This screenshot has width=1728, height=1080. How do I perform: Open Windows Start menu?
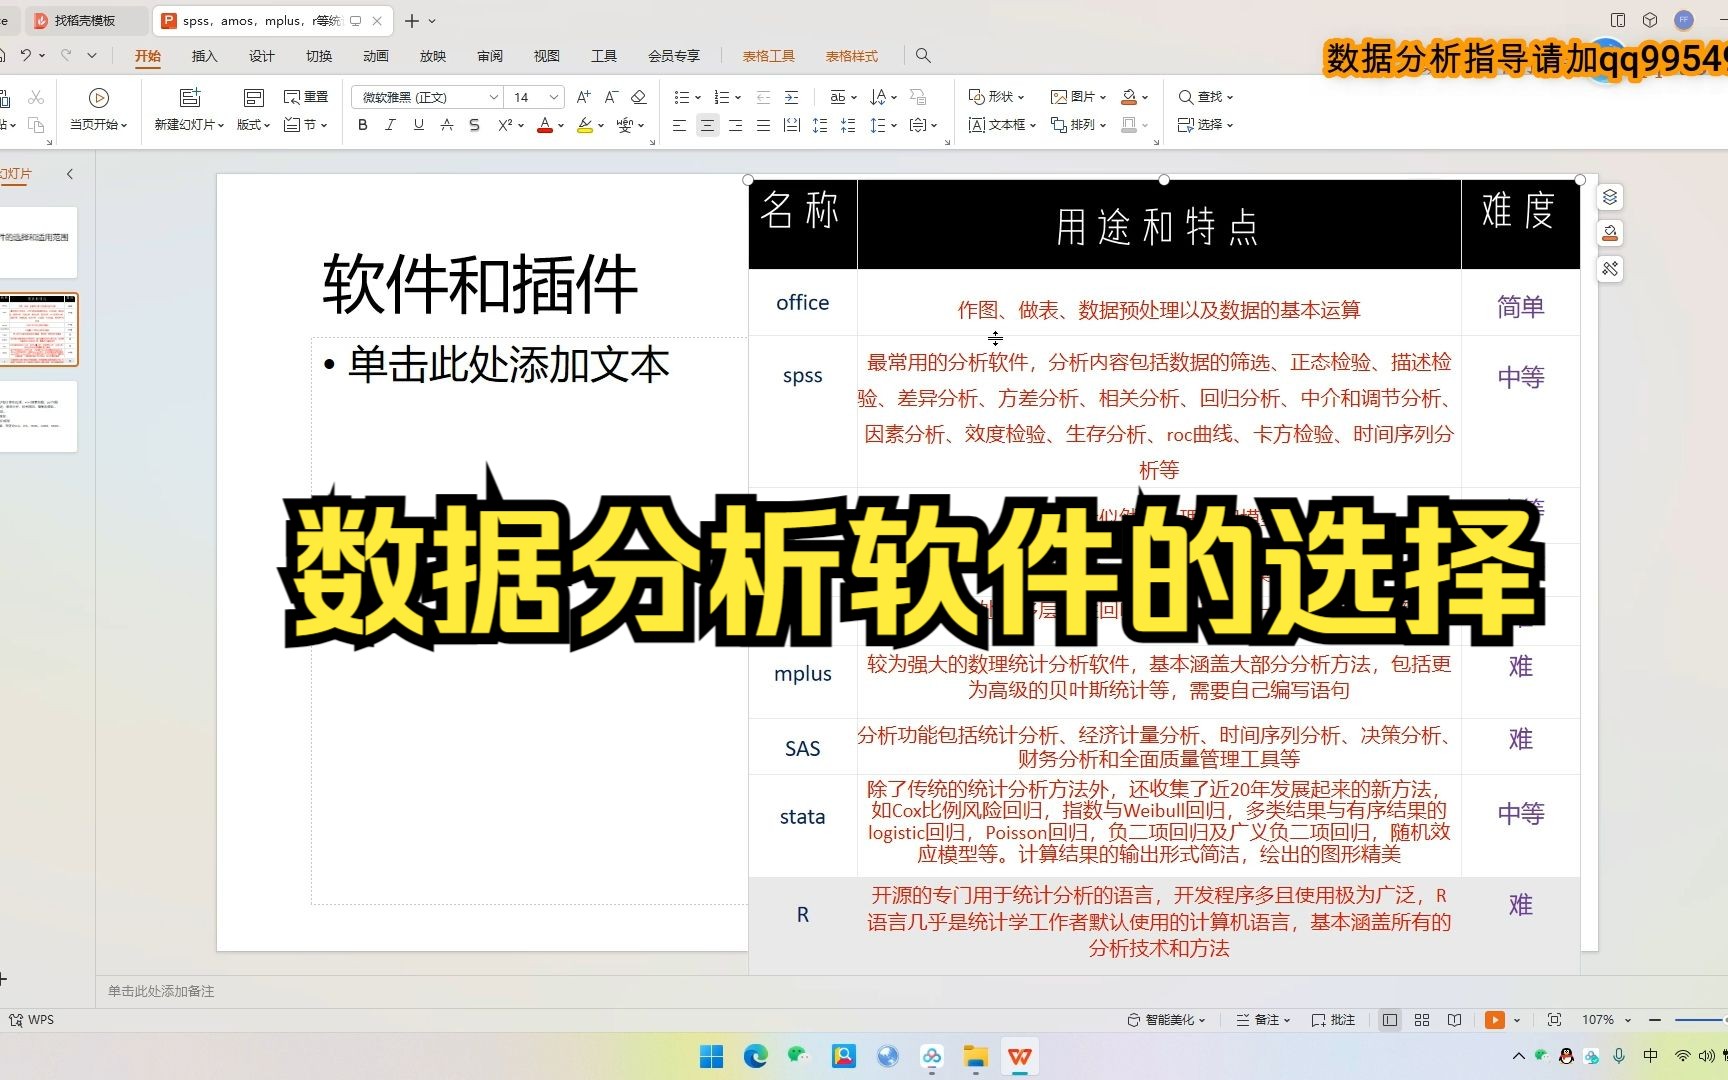[711, 1056]
